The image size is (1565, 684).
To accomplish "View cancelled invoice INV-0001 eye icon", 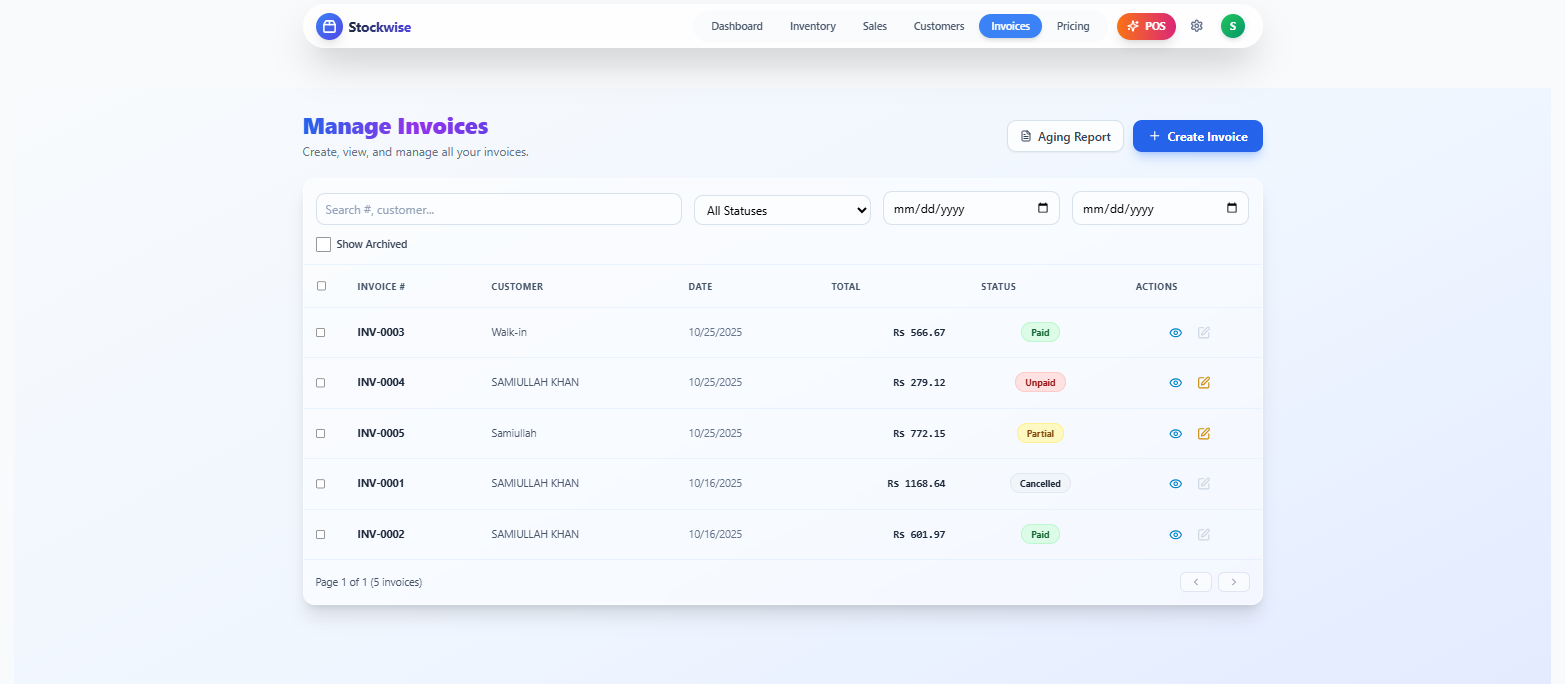I will point(1175,484).
